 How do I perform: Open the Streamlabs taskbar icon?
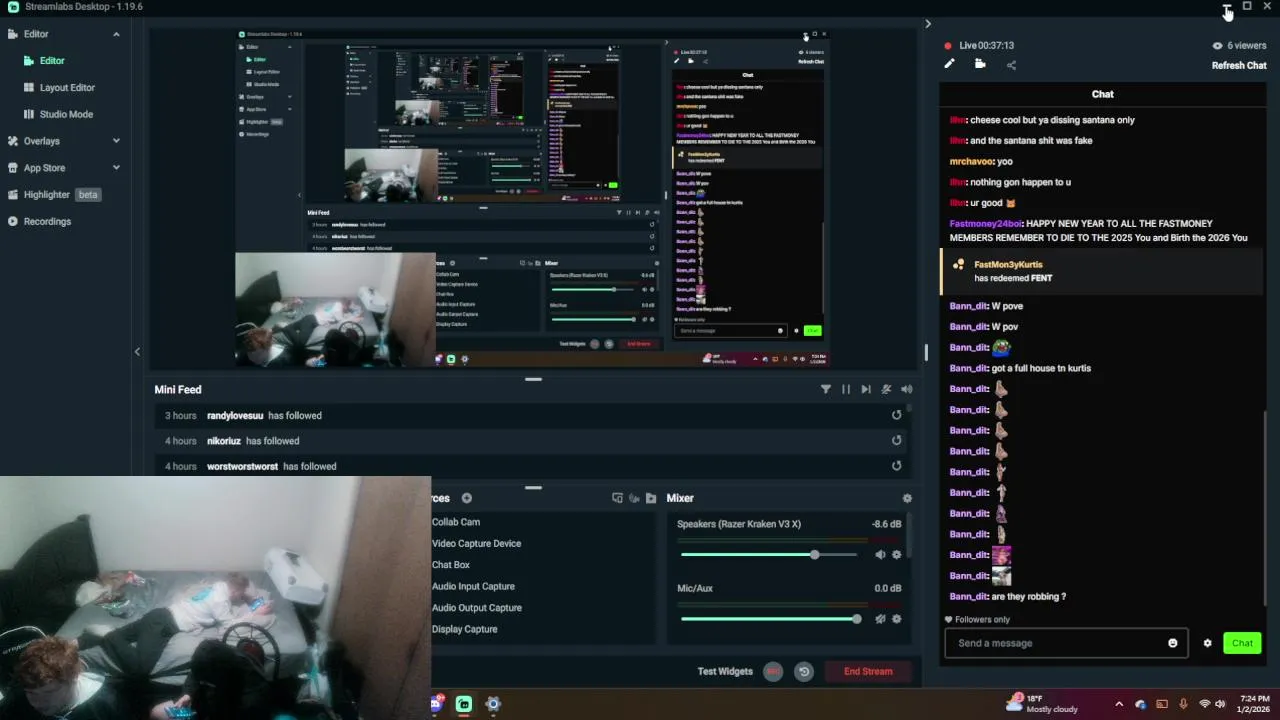point(464,704)
